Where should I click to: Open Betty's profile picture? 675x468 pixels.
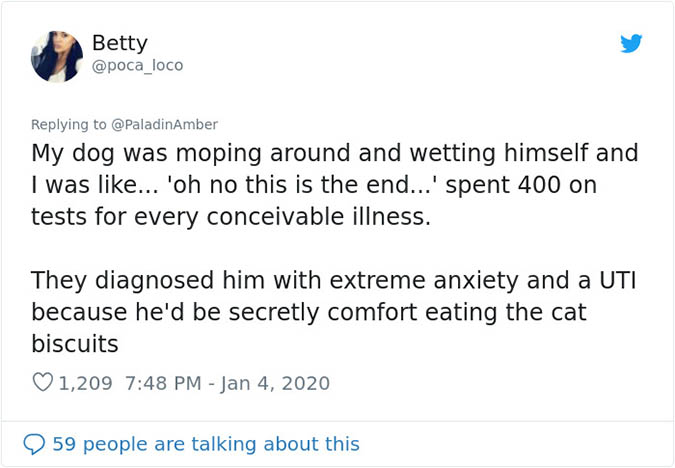coord(57,55)
